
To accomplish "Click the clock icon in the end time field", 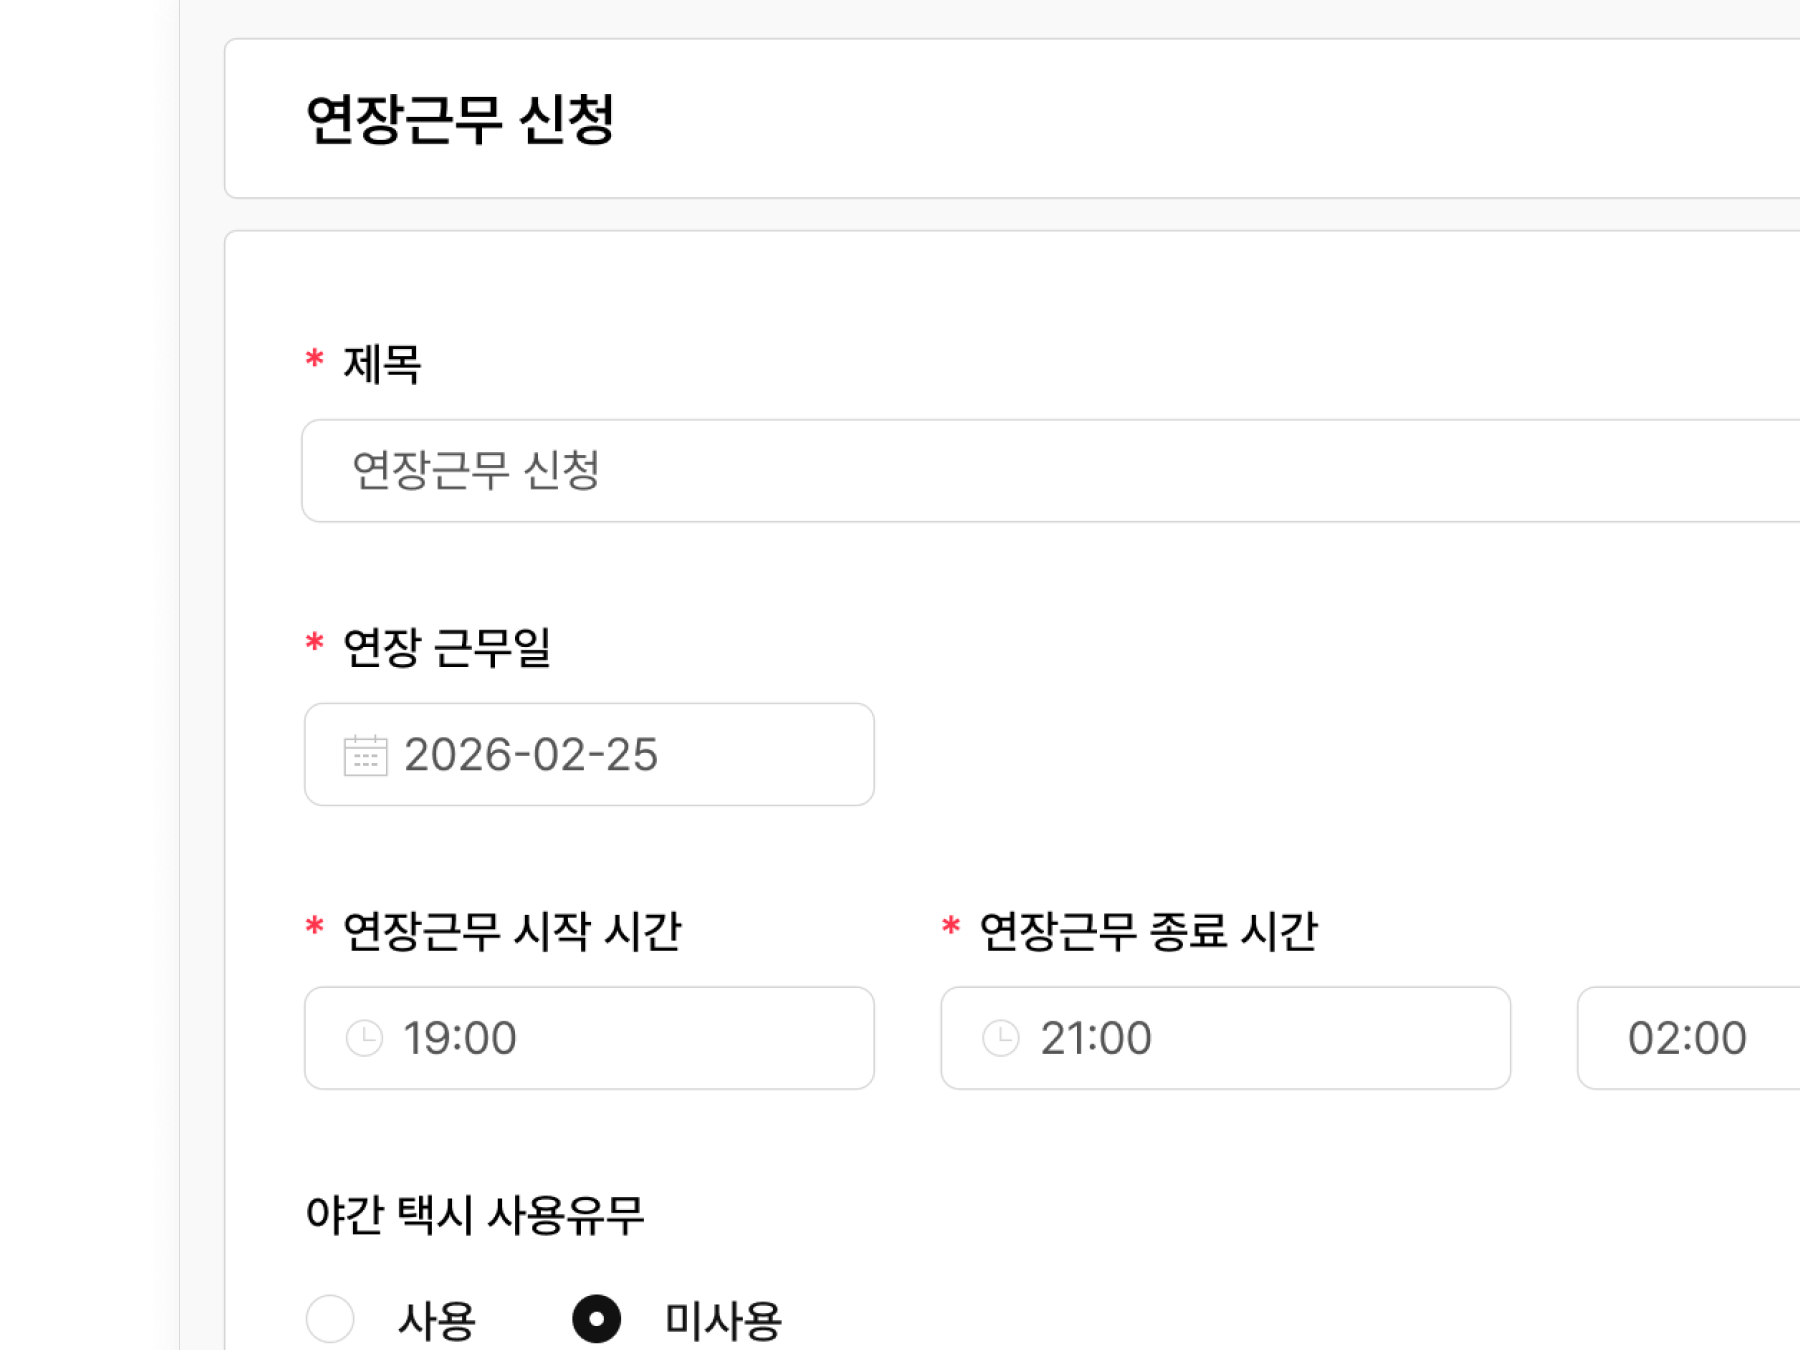I will [x=1000, y=1038].
